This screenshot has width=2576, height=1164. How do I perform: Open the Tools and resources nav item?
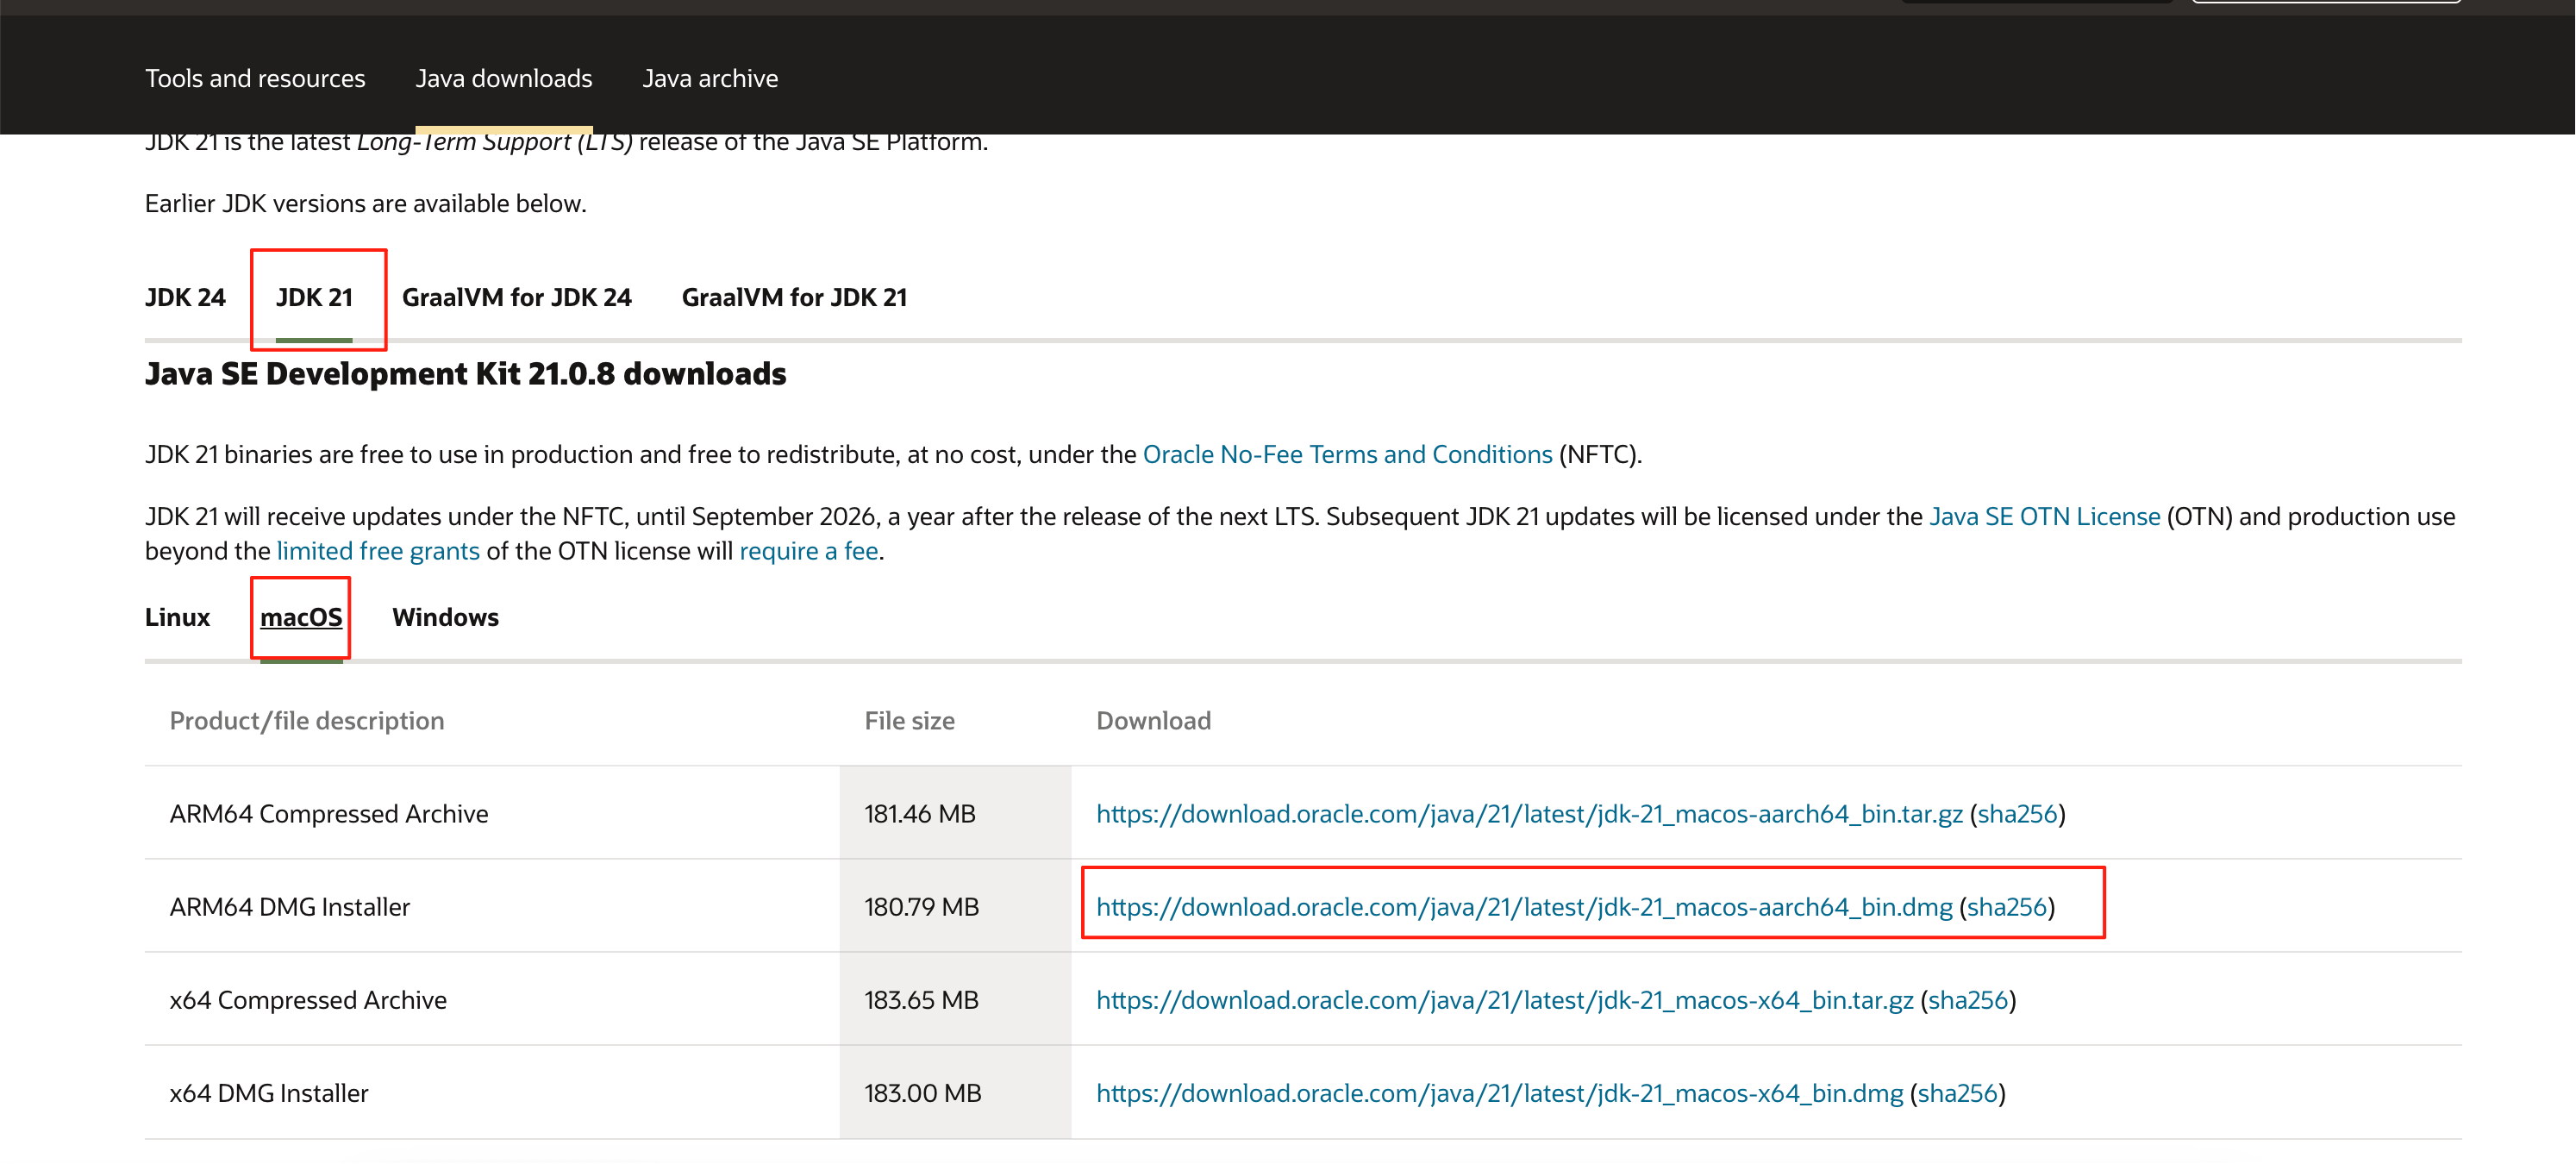pos(255,78)
